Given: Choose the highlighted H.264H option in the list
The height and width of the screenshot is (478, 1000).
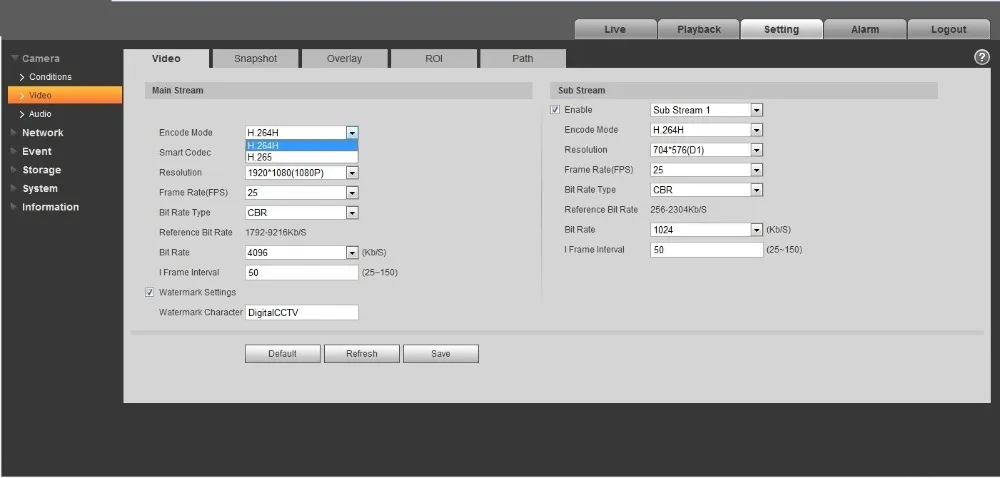Looking at the screenshot, I should (x=302, y=145).
